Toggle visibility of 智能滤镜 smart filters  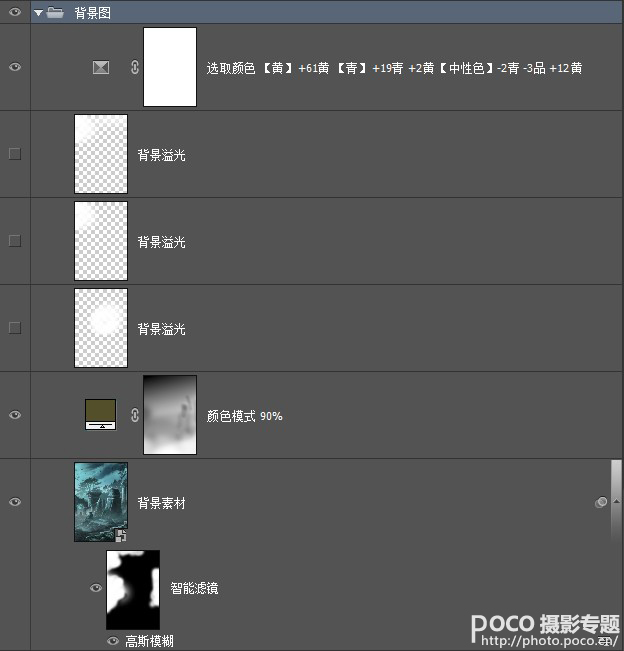(96, 588)
